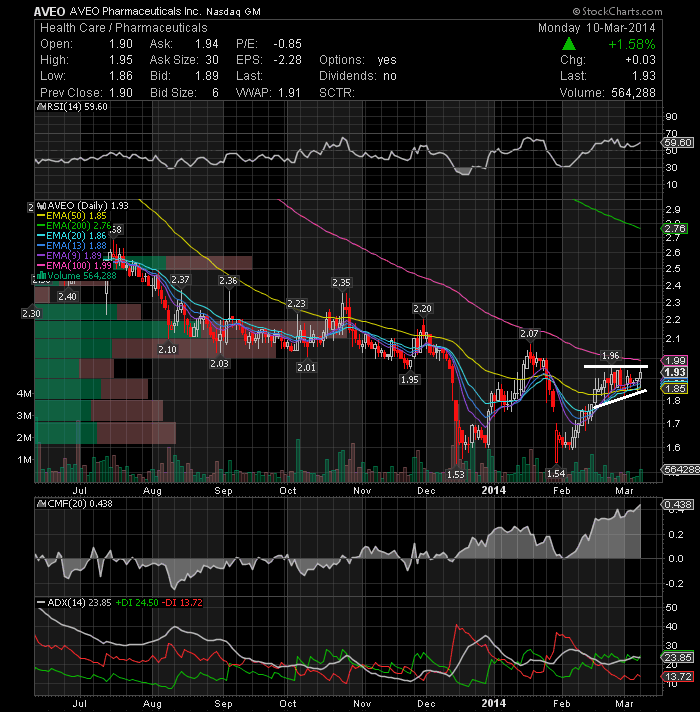
Task: Click the RSI(14) indicator line icon
Action: tap(41, 107)
